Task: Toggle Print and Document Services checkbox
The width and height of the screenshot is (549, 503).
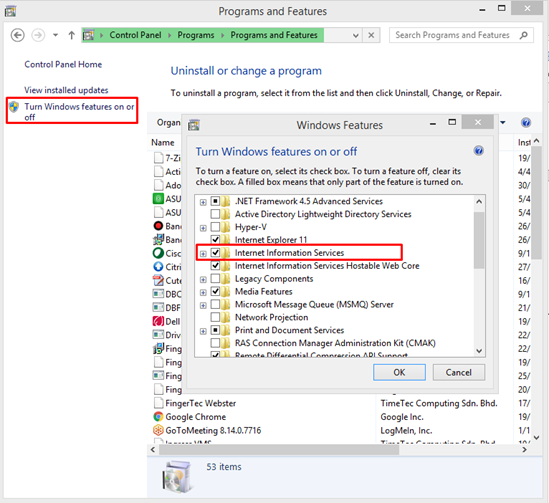Action: click(215, 330)
